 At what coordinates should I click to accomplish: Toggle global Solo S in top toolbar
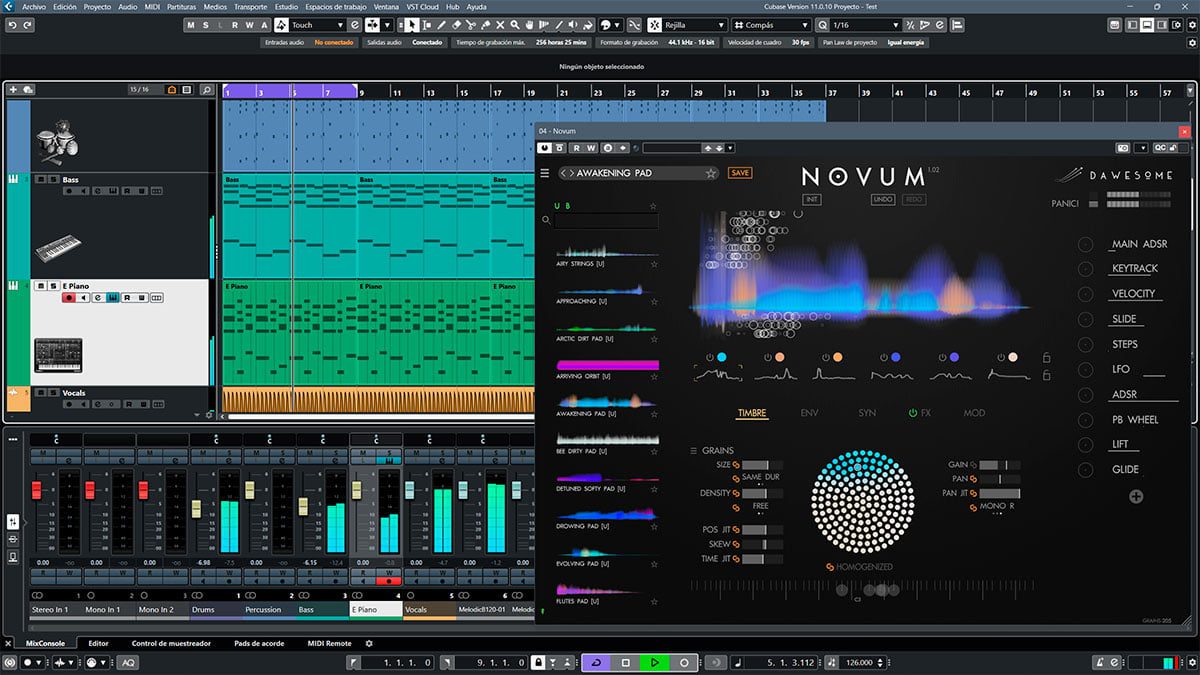207,24
